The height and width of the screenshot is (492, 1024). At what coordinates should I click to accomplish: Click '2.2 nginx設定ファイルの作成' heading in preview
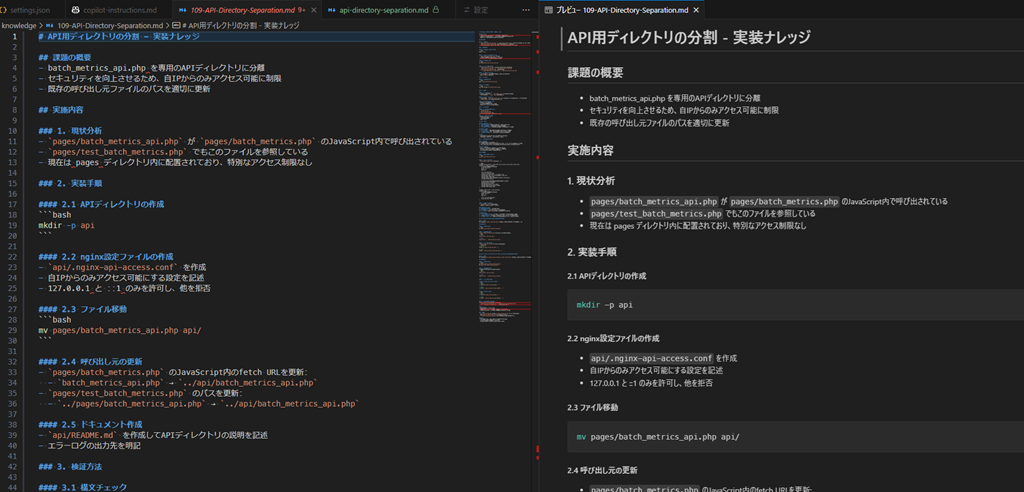click(x=613, y=339)
